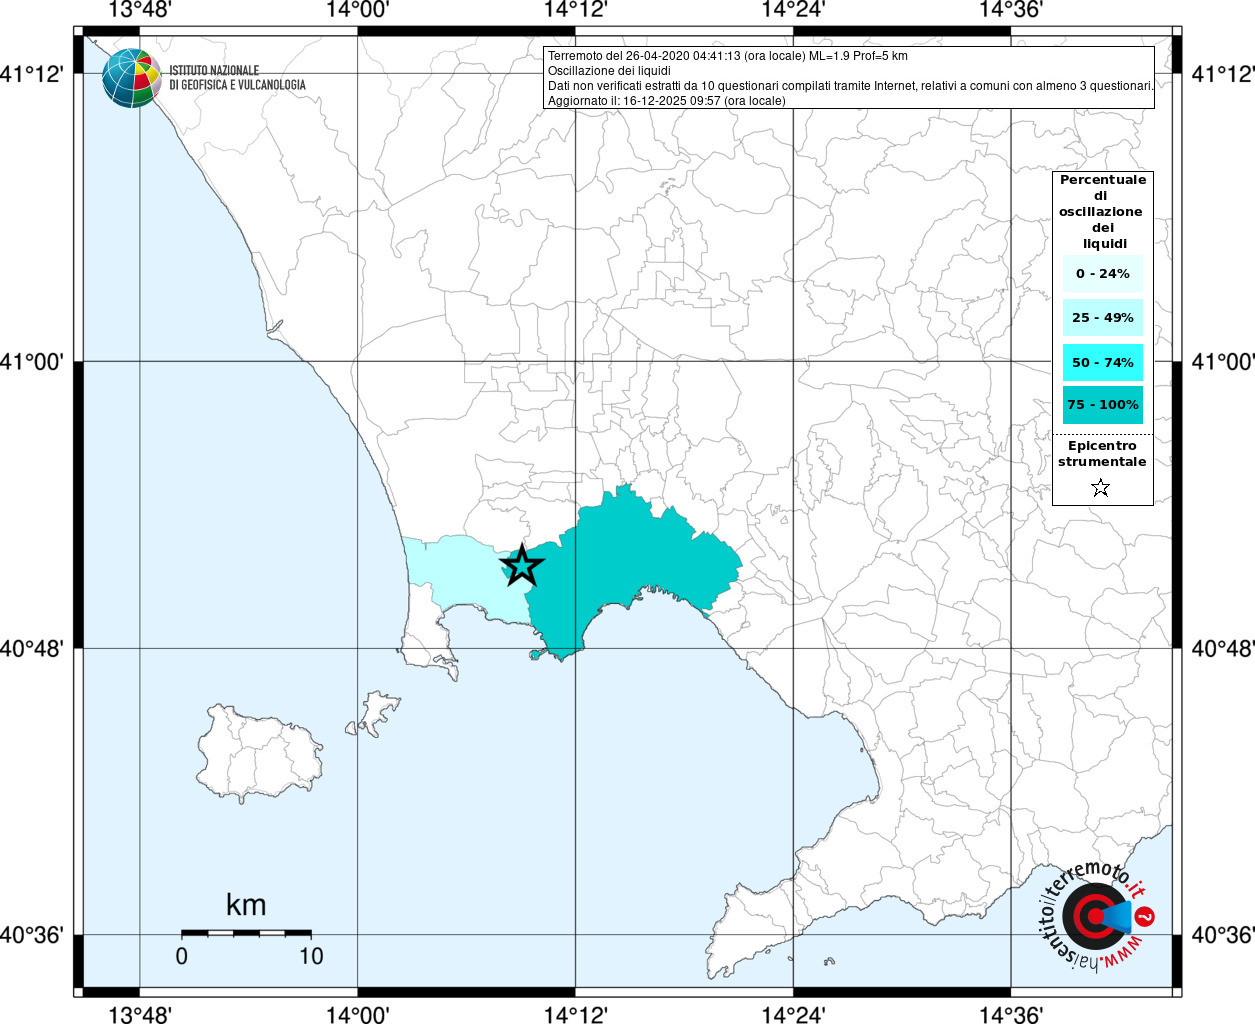Click 'Istituto Nazionale di Geofisica e Vulcanologia' text

click(238, 78)
